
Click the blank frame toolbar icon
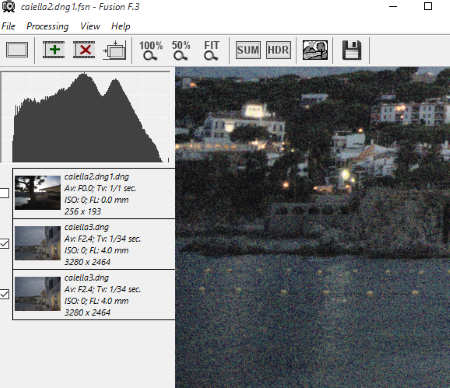pyautogui.click(x=17, y=50)
